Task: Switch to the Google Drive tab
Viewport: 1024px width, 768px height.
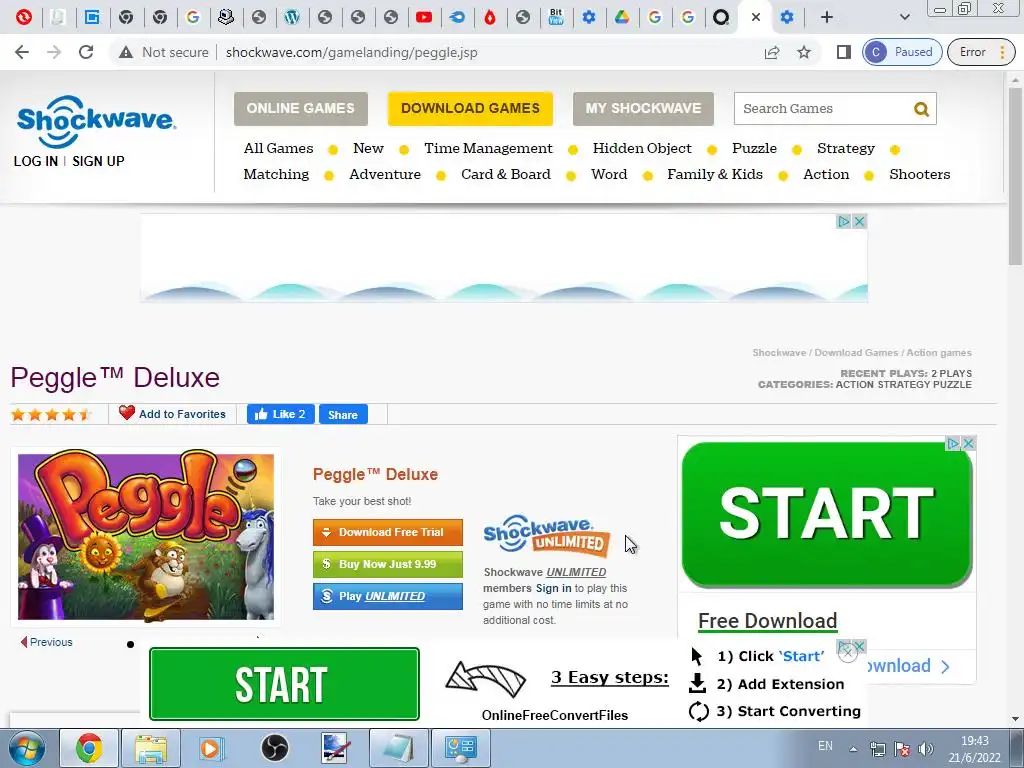Action: 622,17
